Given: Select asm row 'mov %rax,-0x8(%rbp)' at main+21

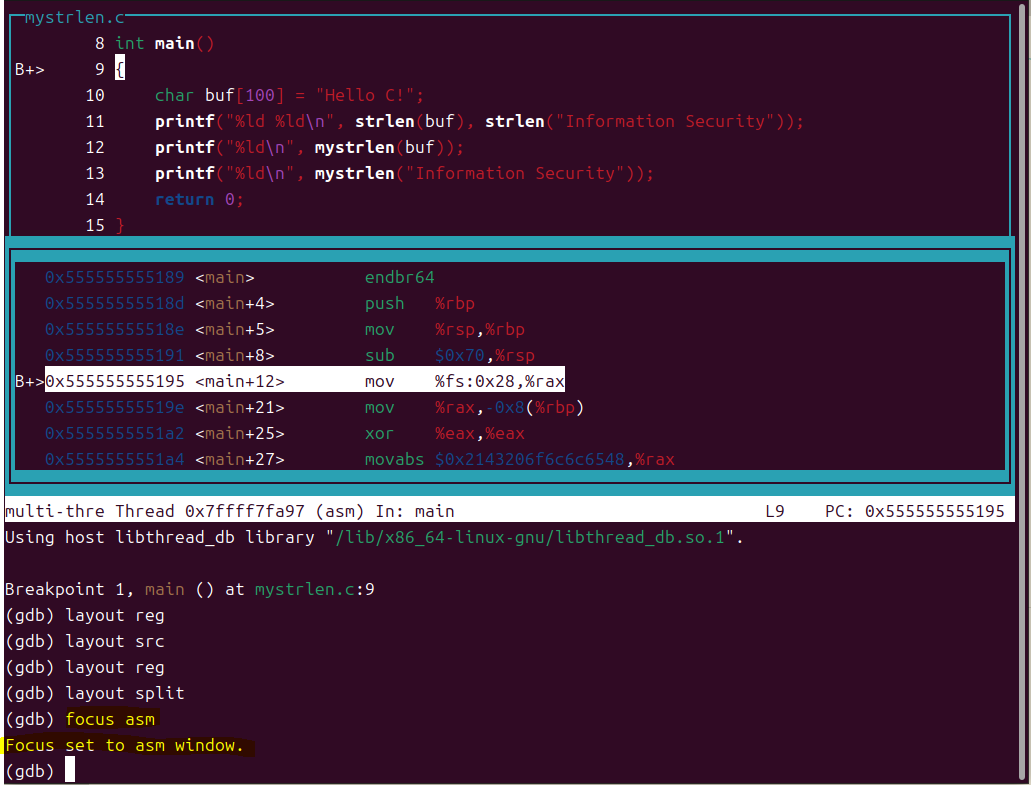Looking at the screenshot, I should [314, 408].
